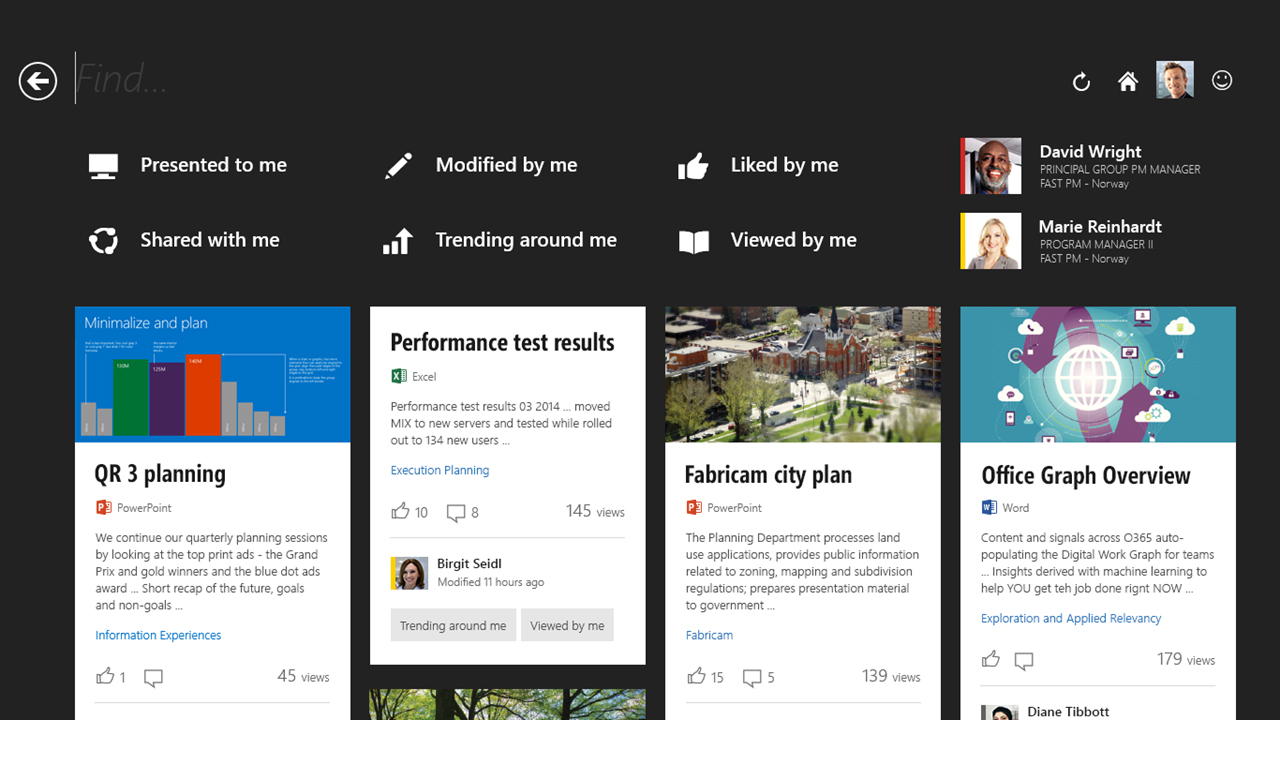Like the QR 3 planning card
Image resolution: width=1280 pixels, height=768 pixels.
click(105, 676)
